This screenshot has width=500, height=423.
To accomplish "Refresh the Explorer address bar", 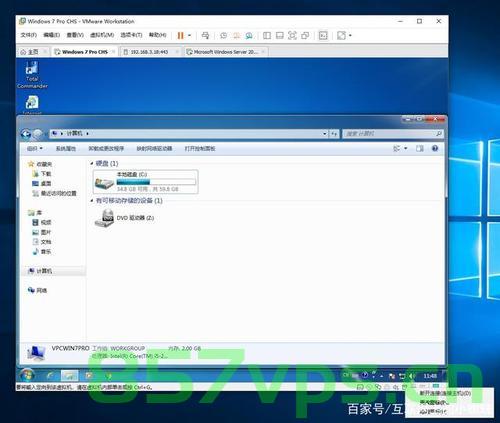I will pyautogui.click(x=334, y=134).
